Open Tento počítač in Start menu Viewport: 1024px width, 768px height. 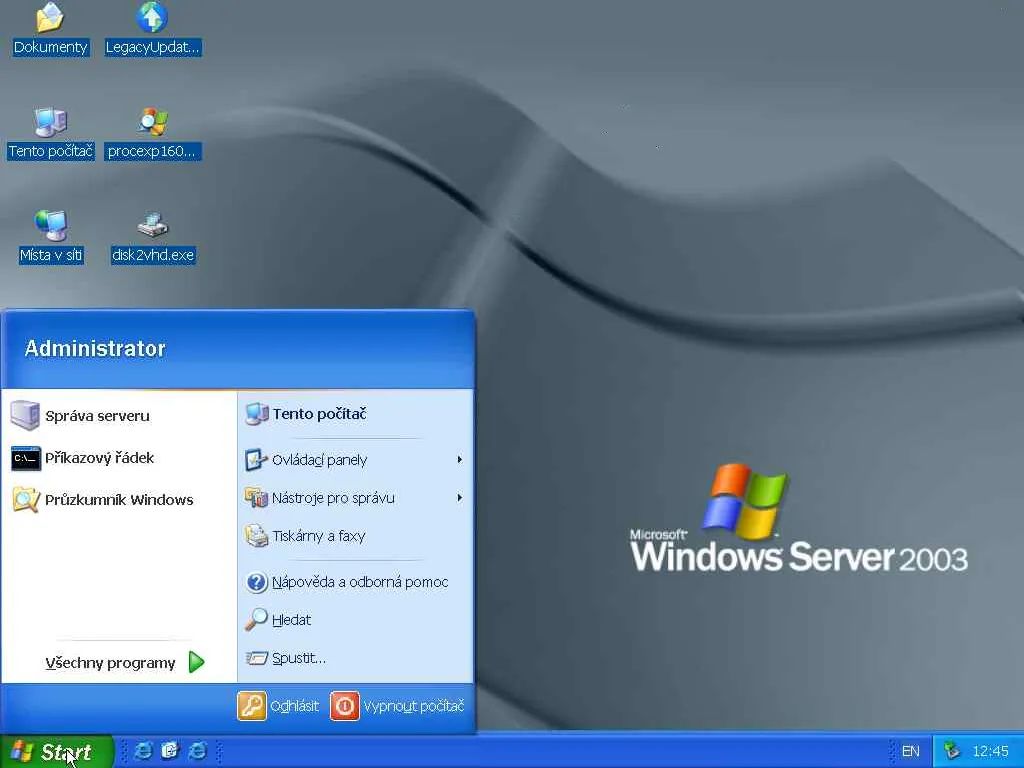[x=355, y=414]
